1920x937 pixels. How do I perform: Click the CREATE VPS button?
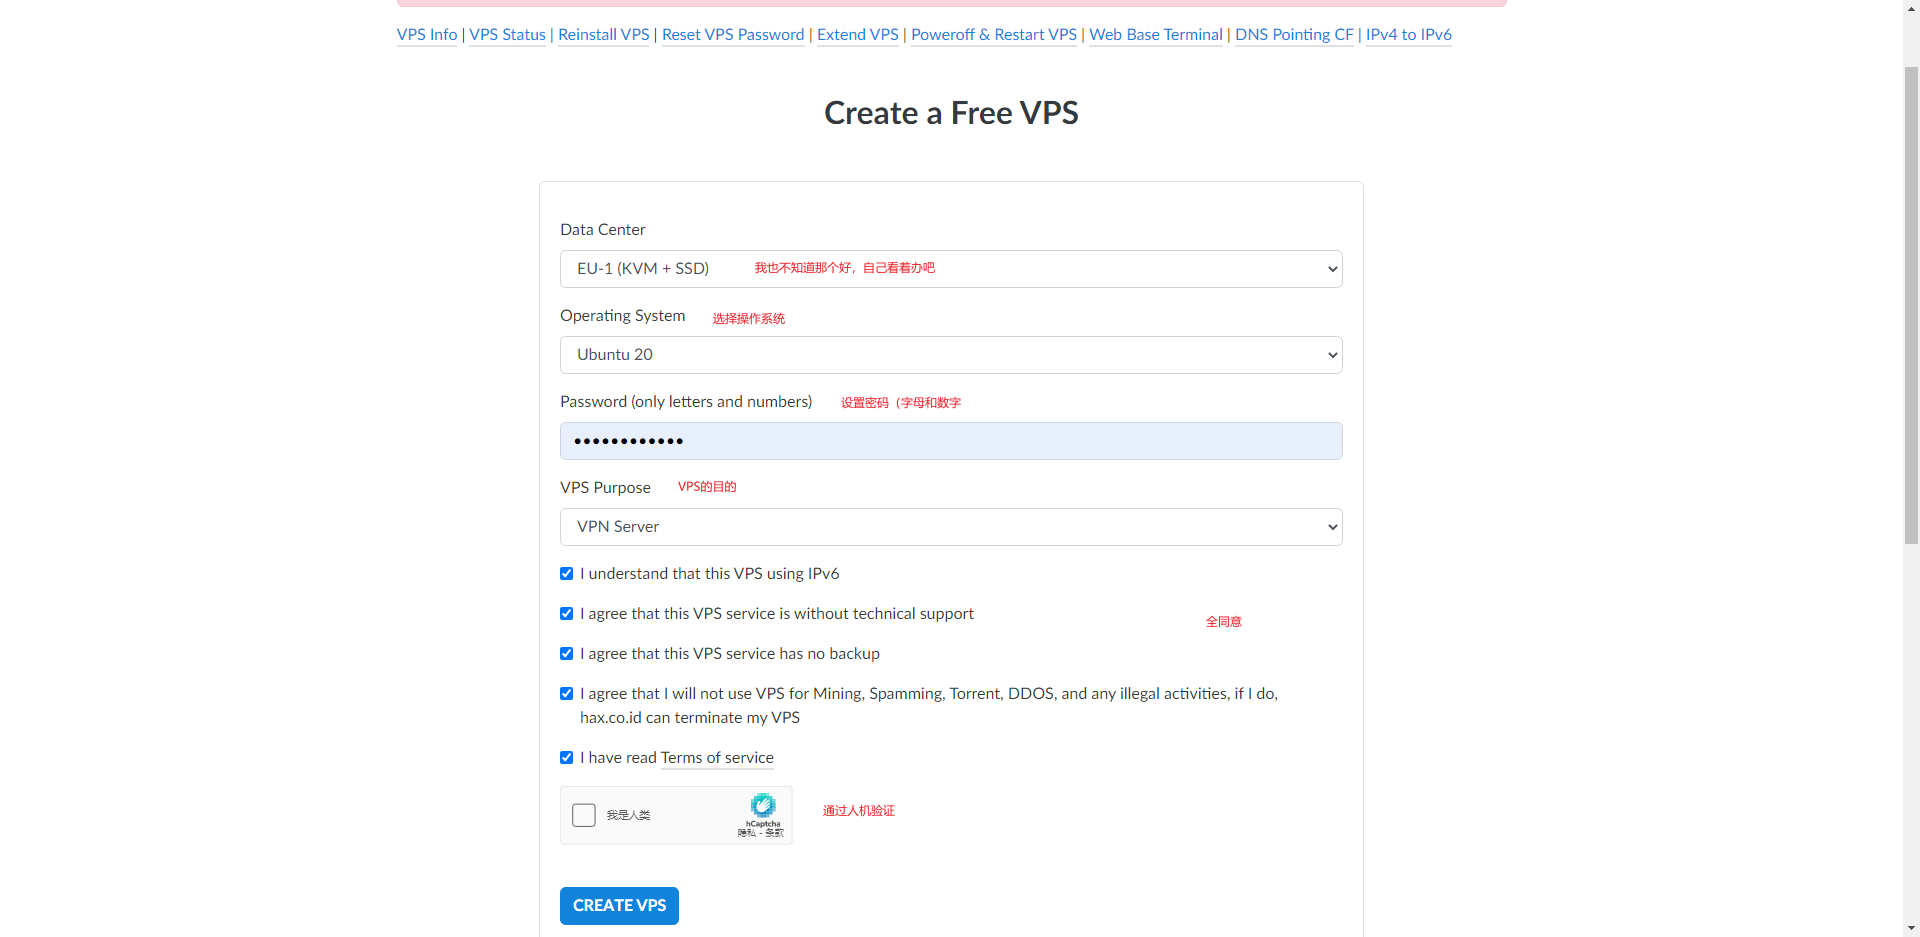pyautogui.click(x=619, y=906)
